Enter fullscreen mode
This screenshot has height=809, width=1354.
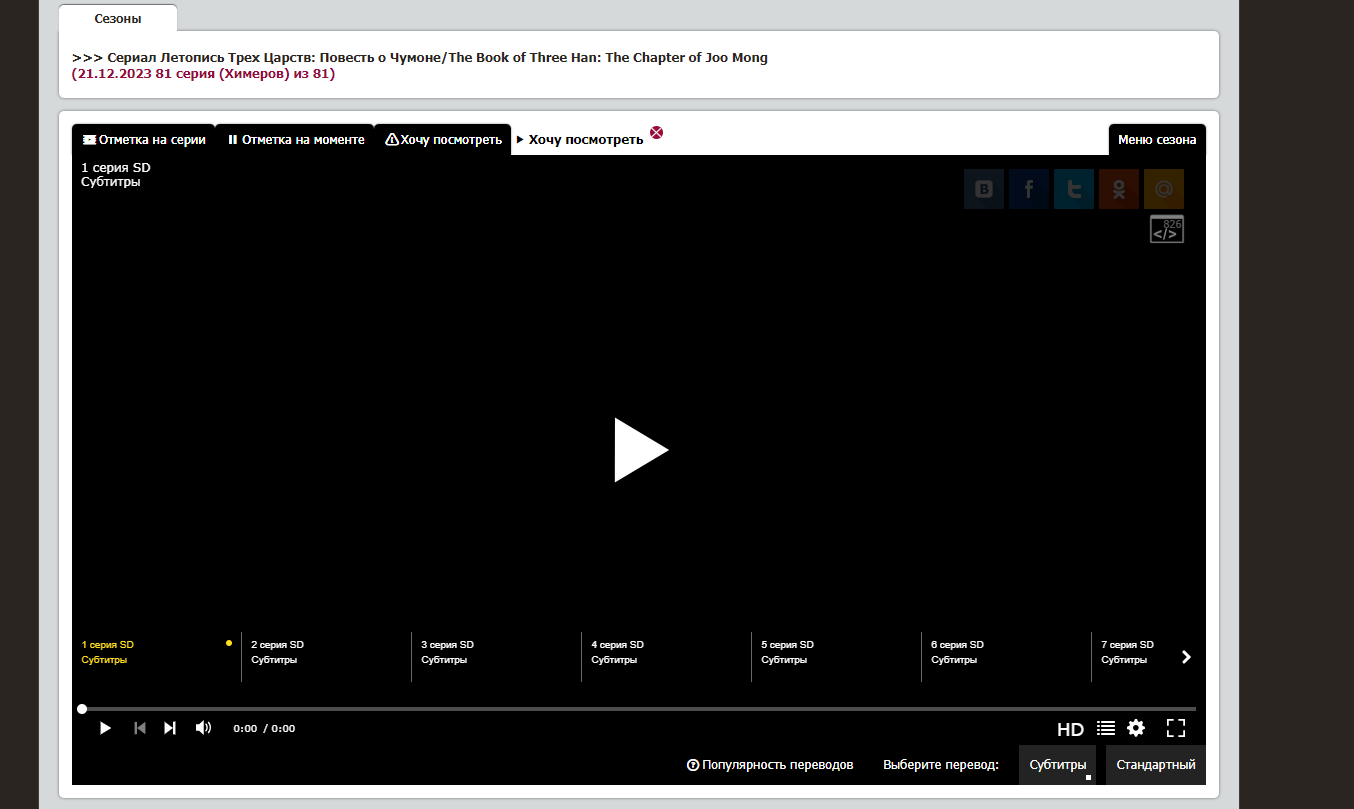pyautogui.click(x=1176, y=728)
